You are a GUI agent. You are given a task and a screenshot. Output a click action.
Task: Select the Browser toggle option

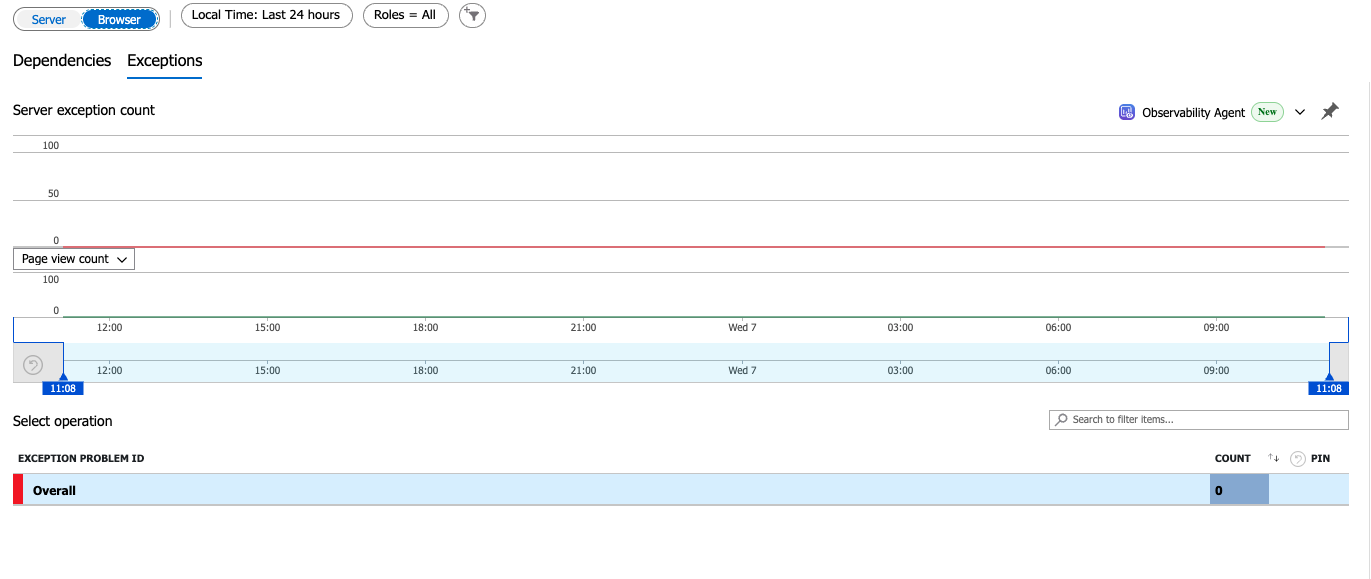click(x=119, y=19)
